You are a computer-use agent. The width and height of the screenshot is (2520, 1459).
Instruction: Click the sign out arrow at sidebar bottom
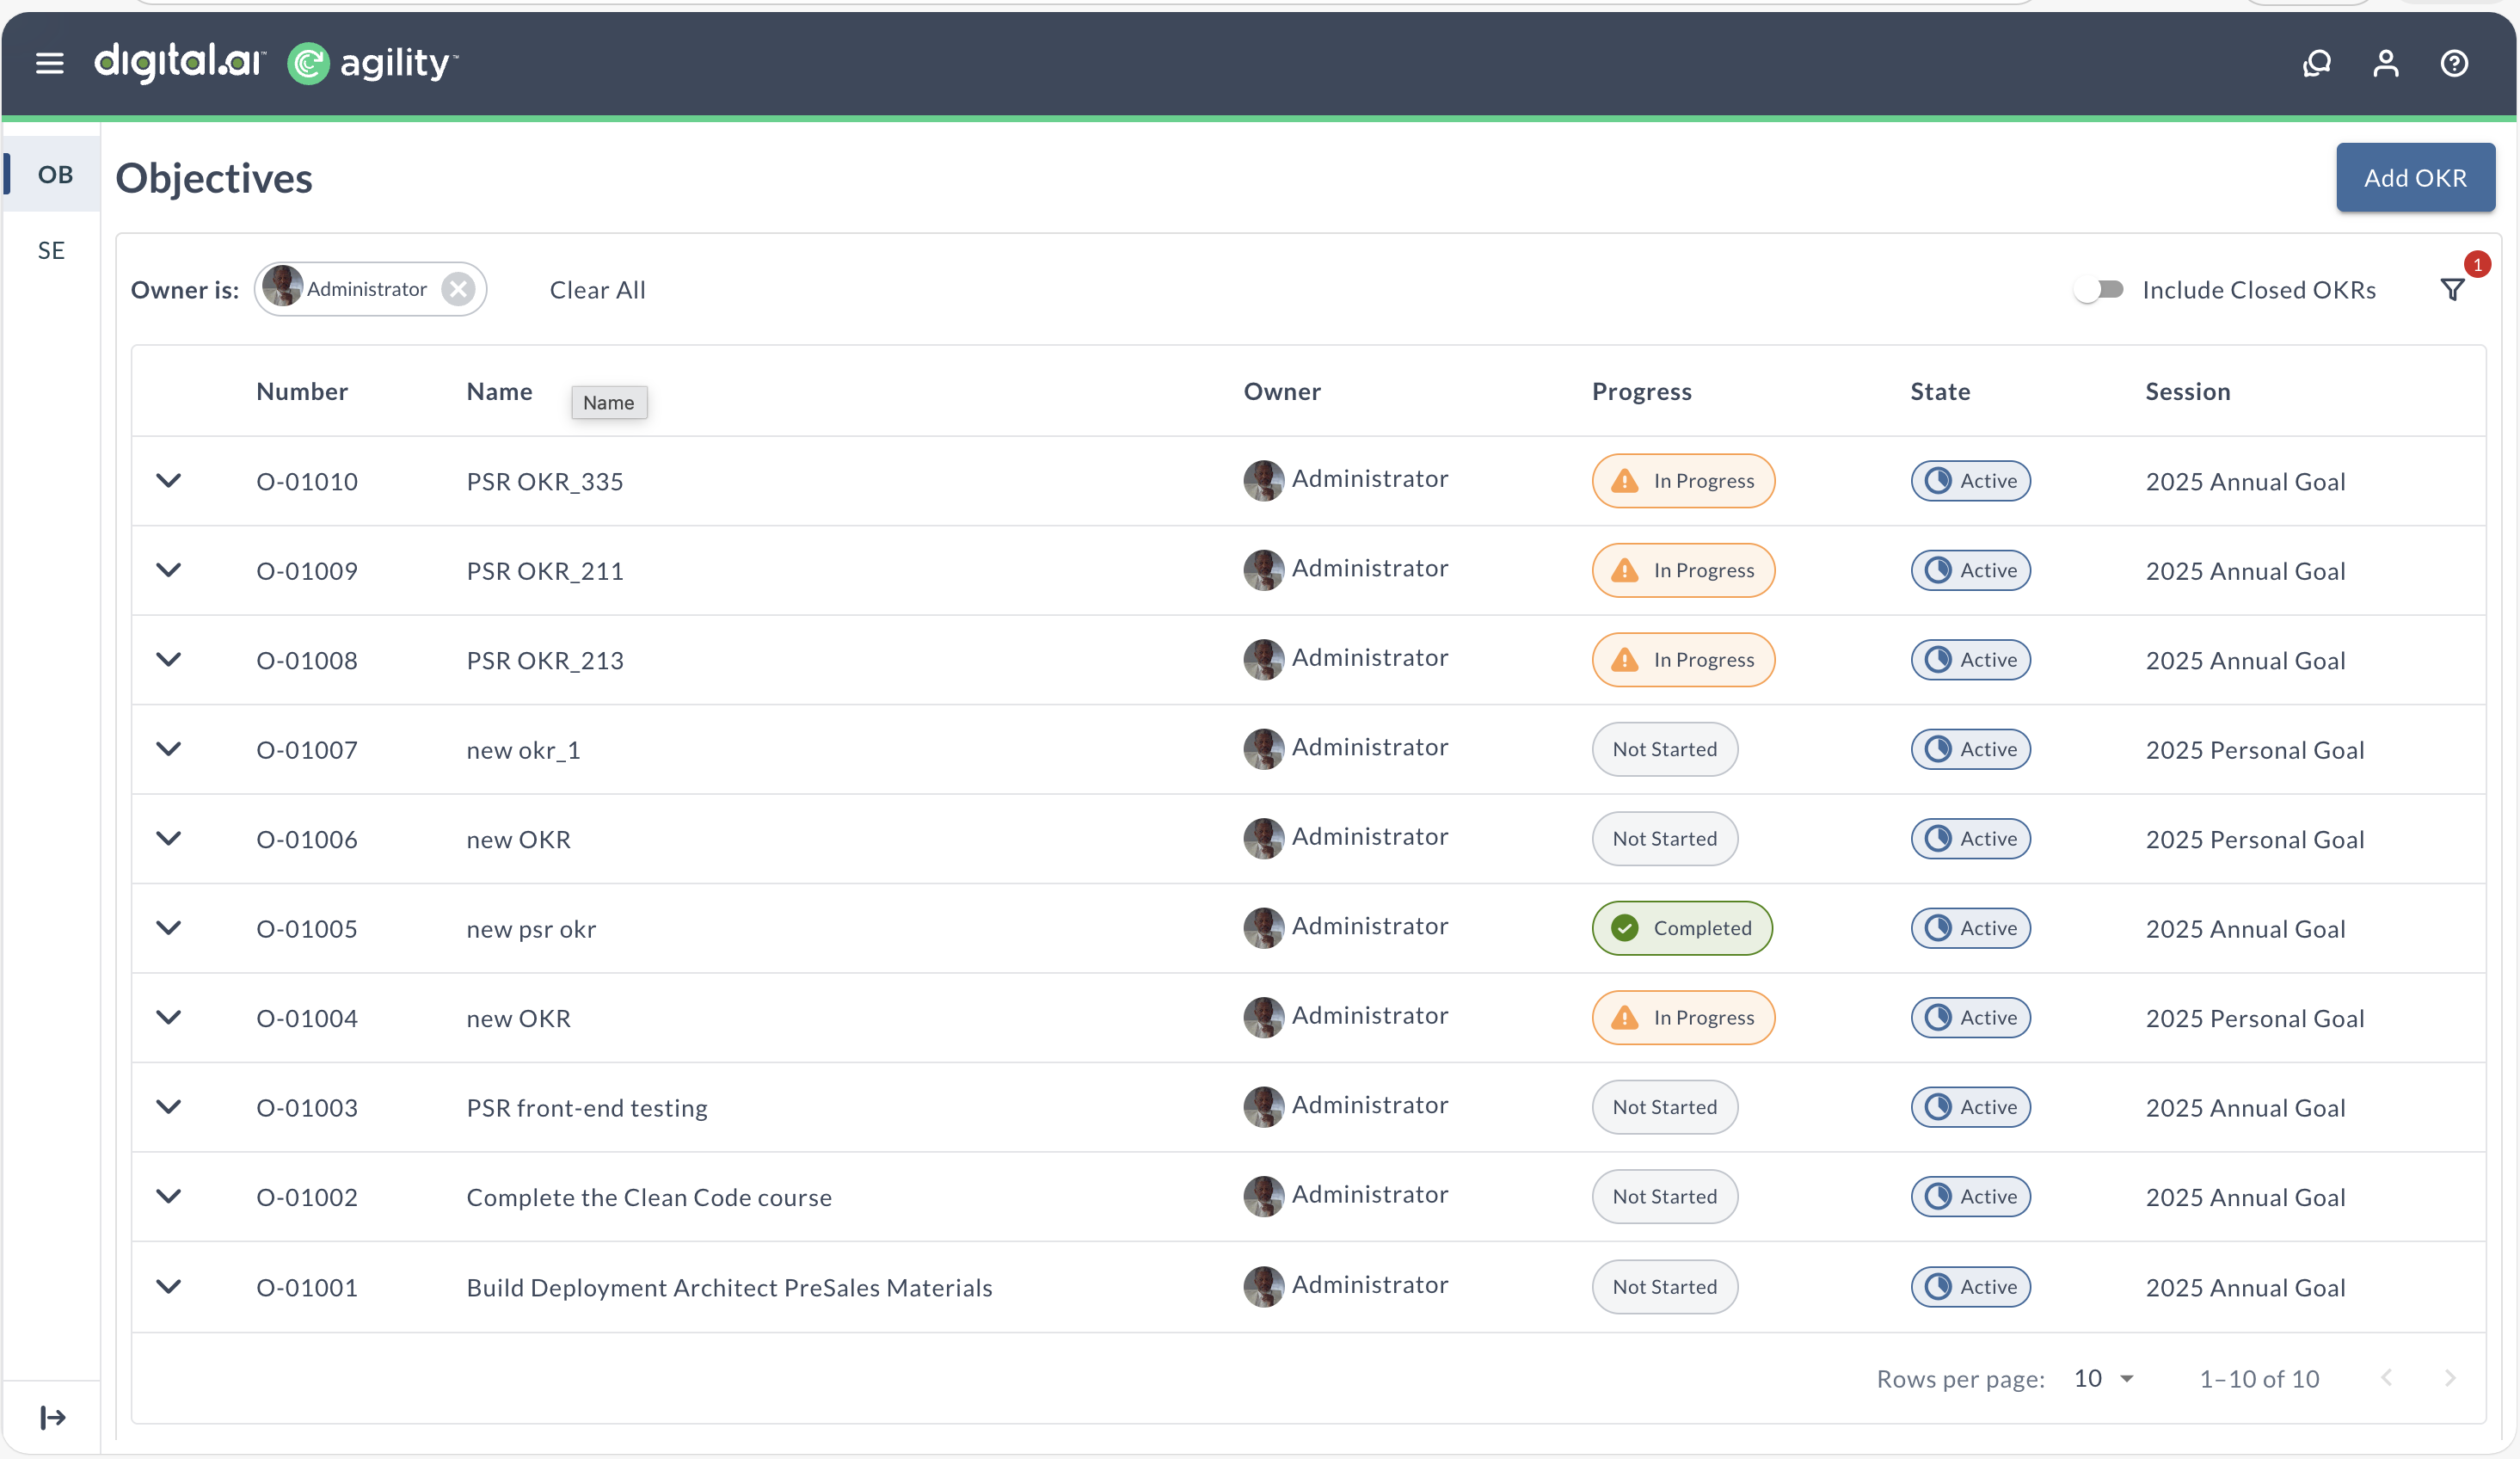tap(52, 1417)
